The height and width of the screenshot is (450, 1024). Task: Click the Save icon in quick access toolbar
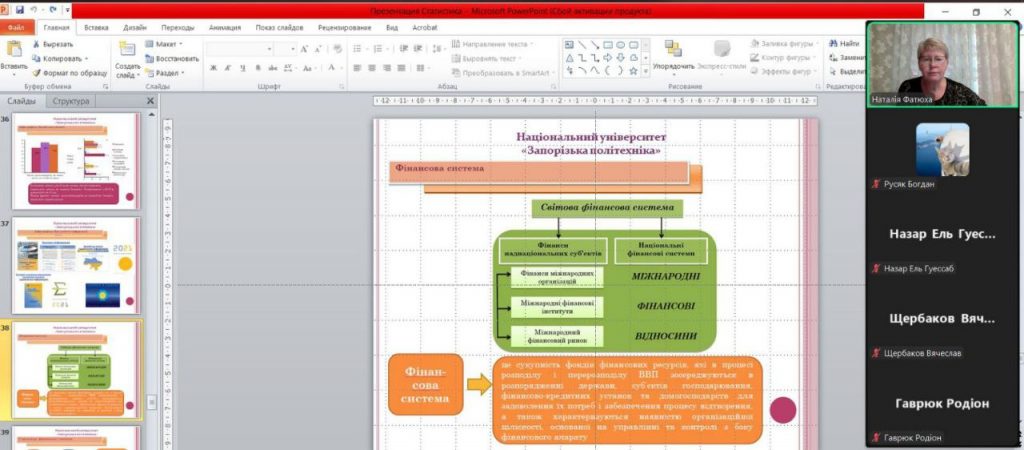coord(19,10)
